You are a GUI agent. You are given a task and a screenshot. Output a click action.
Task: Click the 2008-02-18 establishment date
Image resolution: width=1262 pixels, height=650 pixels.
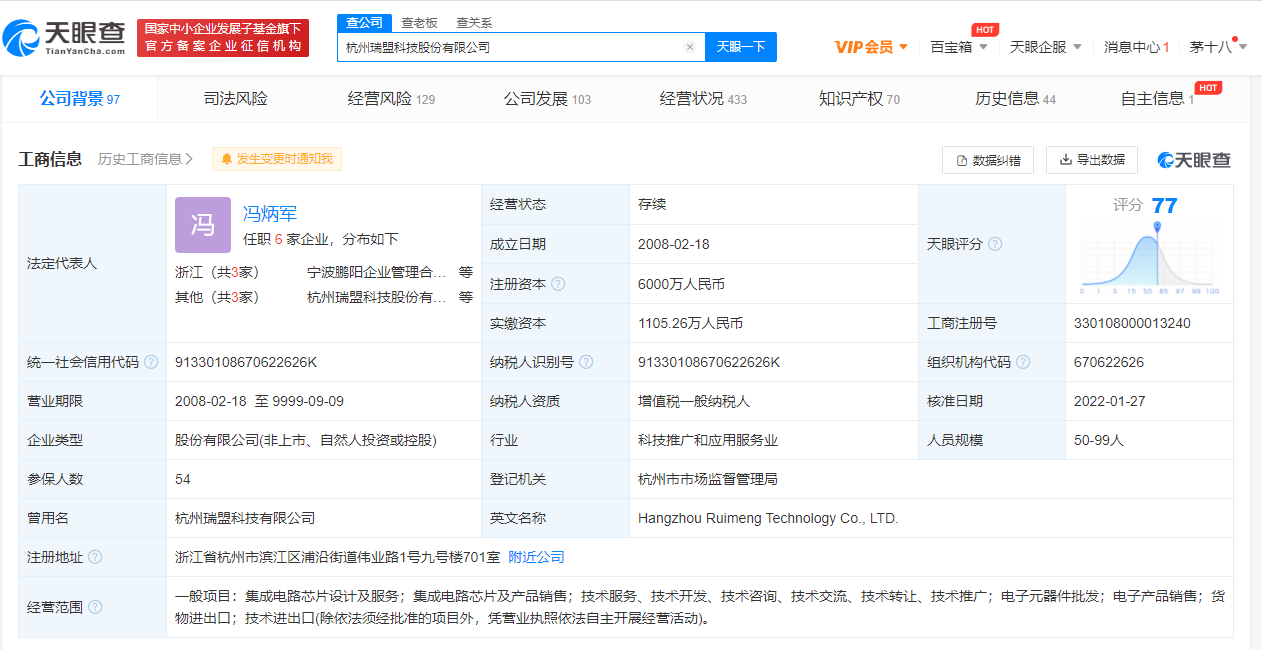[x=674, y=244]
